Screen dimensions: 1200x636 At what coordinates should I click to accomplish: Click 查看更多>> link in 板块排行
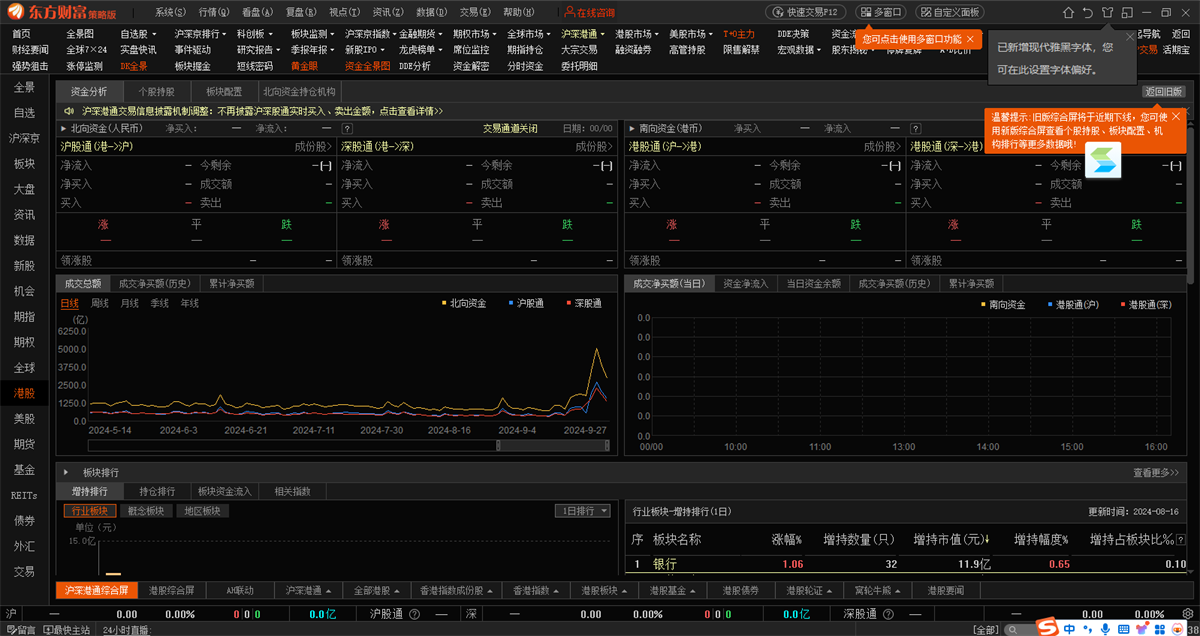[x=1158, y=472]
